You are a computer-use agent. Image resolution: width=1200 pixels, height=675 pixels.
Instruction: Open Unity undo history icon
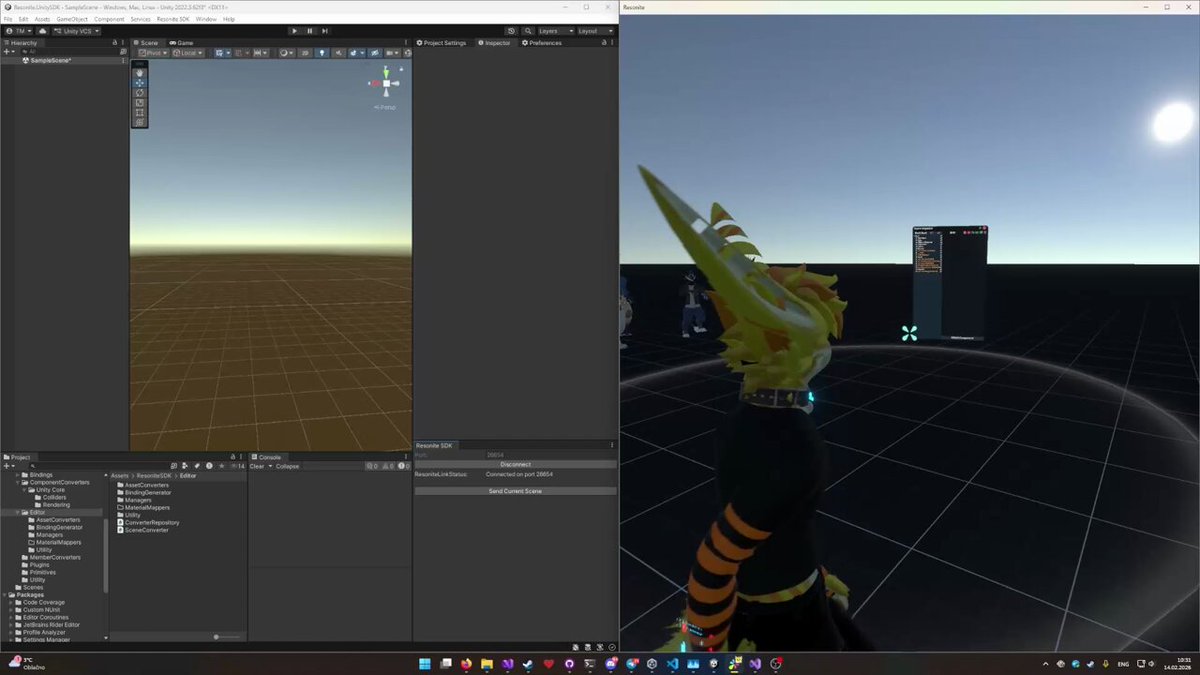click(x=512, y=31)
